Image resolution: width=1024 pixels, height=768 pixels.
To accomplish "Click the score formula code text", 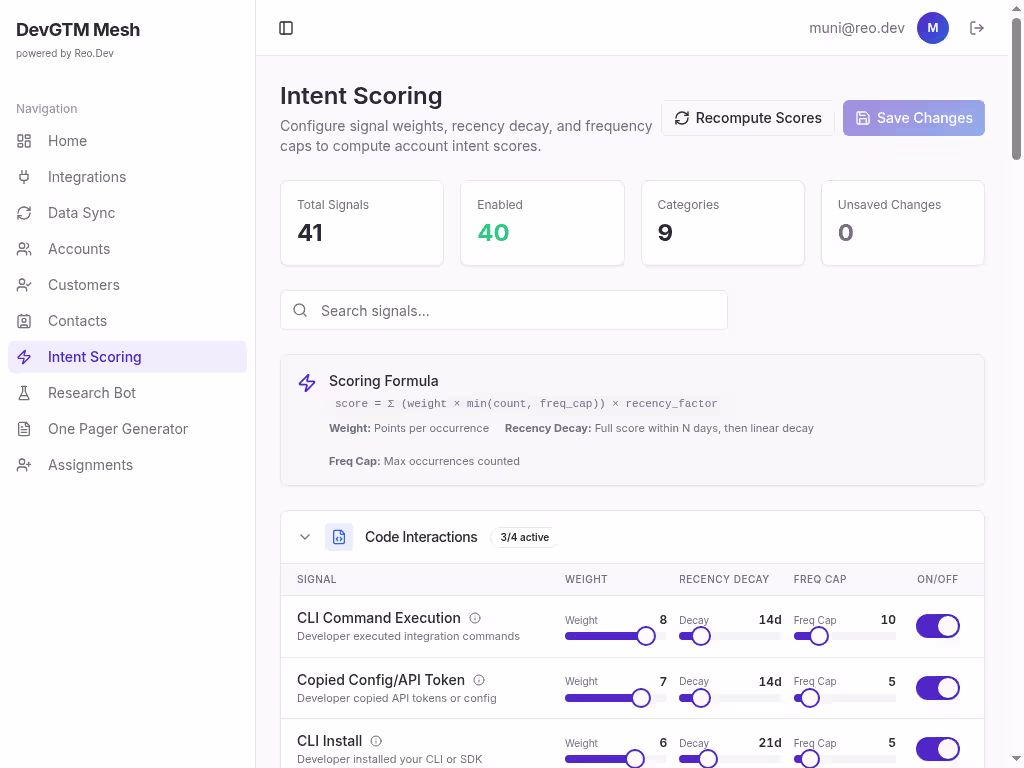I will [x=526, y=404].
